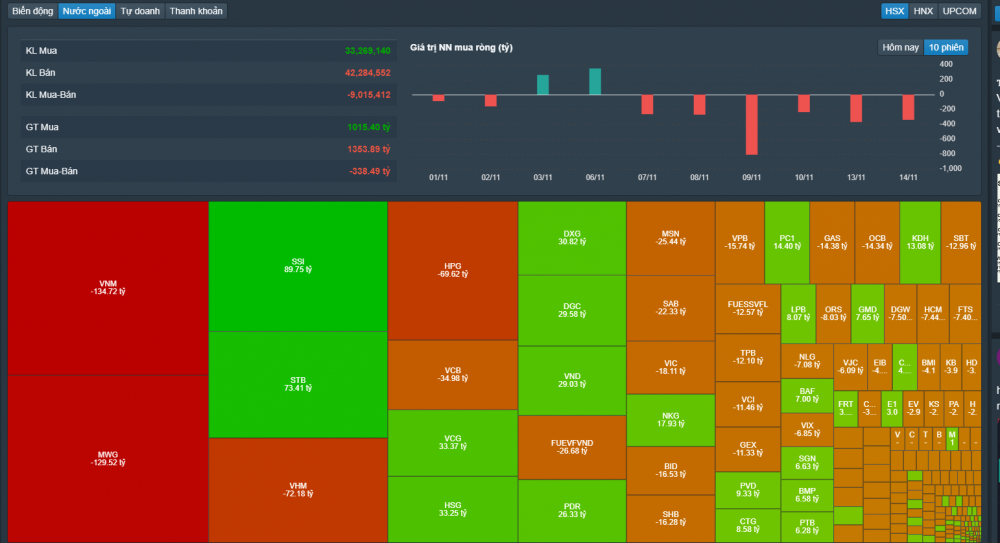Open the Biến động tab

[33, 11]
